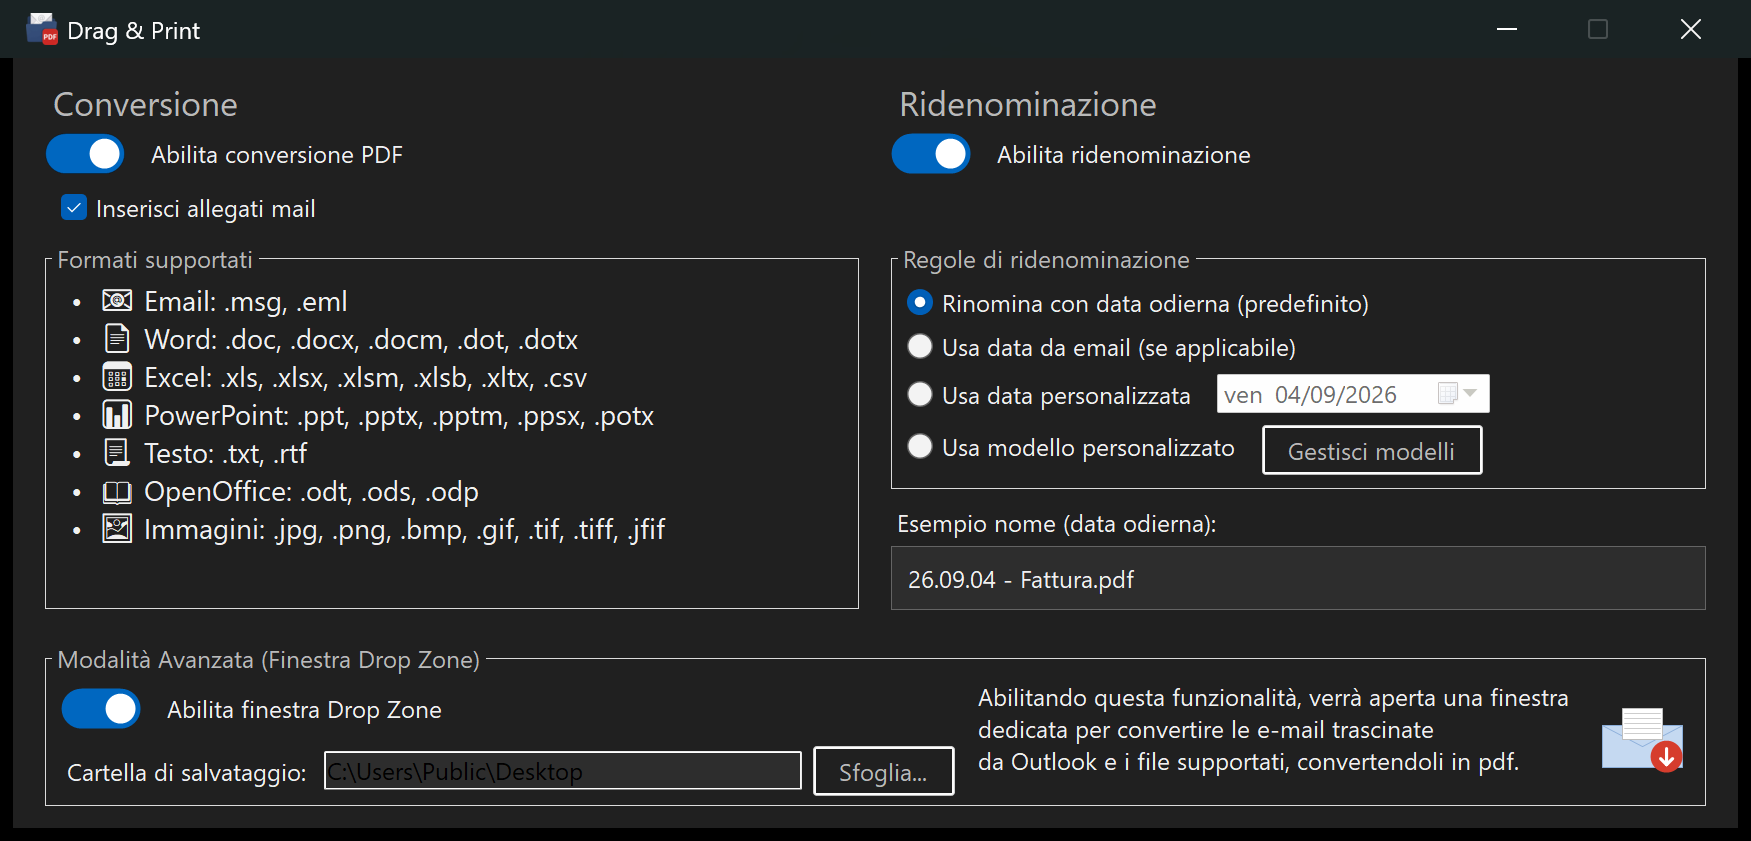Click 'PowerPoint: .ppt, .pptx' list entry
Image resolution: width=1751 pixels, height=841 pixels.
click(399, 415)
